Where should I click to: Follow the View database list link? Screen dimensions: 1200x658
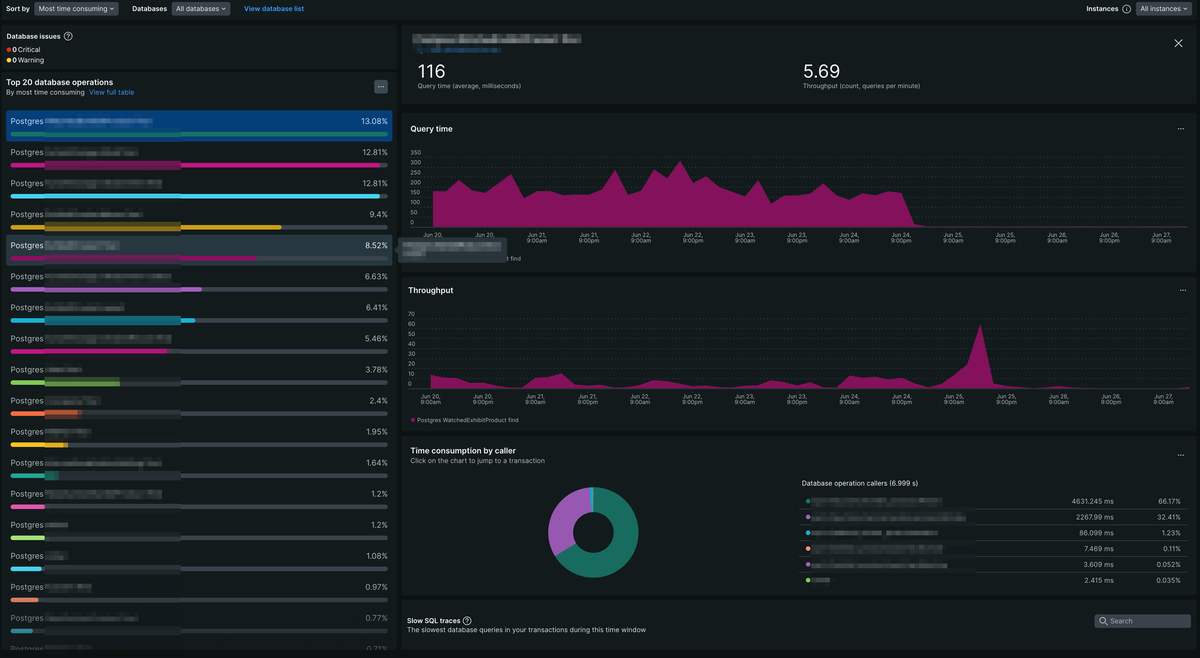click(x=274, y=9)
